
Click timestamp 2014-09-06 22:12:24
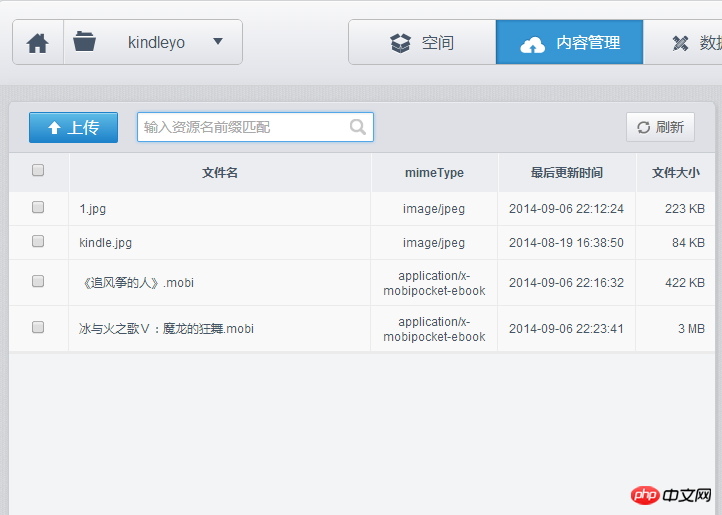pos(566,209)
